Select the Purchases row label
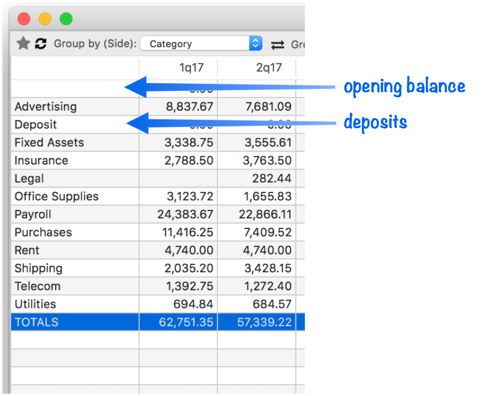This screenshot has height=396, width=487. [43, 232]
